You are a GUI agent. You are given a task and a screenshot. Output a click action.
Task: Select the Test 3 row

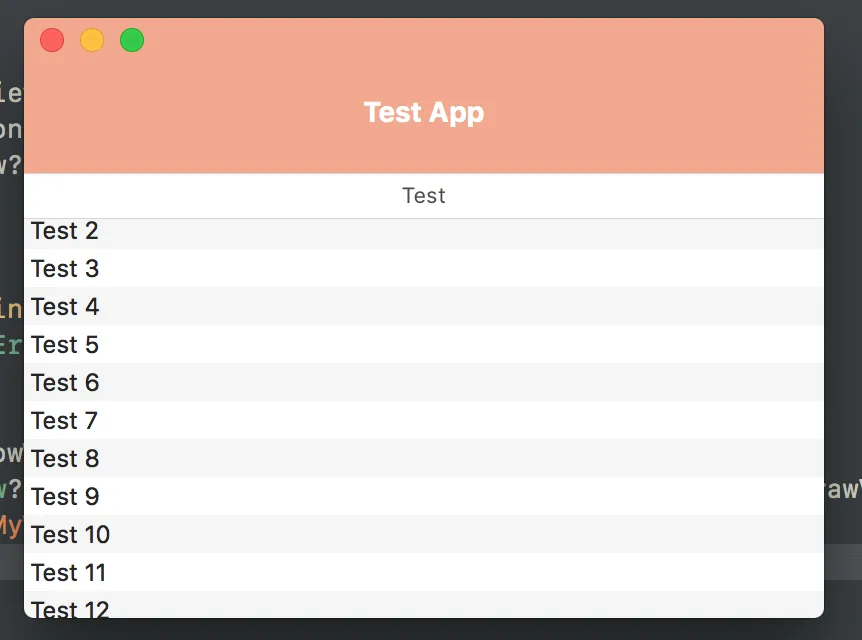coord(65,269)
